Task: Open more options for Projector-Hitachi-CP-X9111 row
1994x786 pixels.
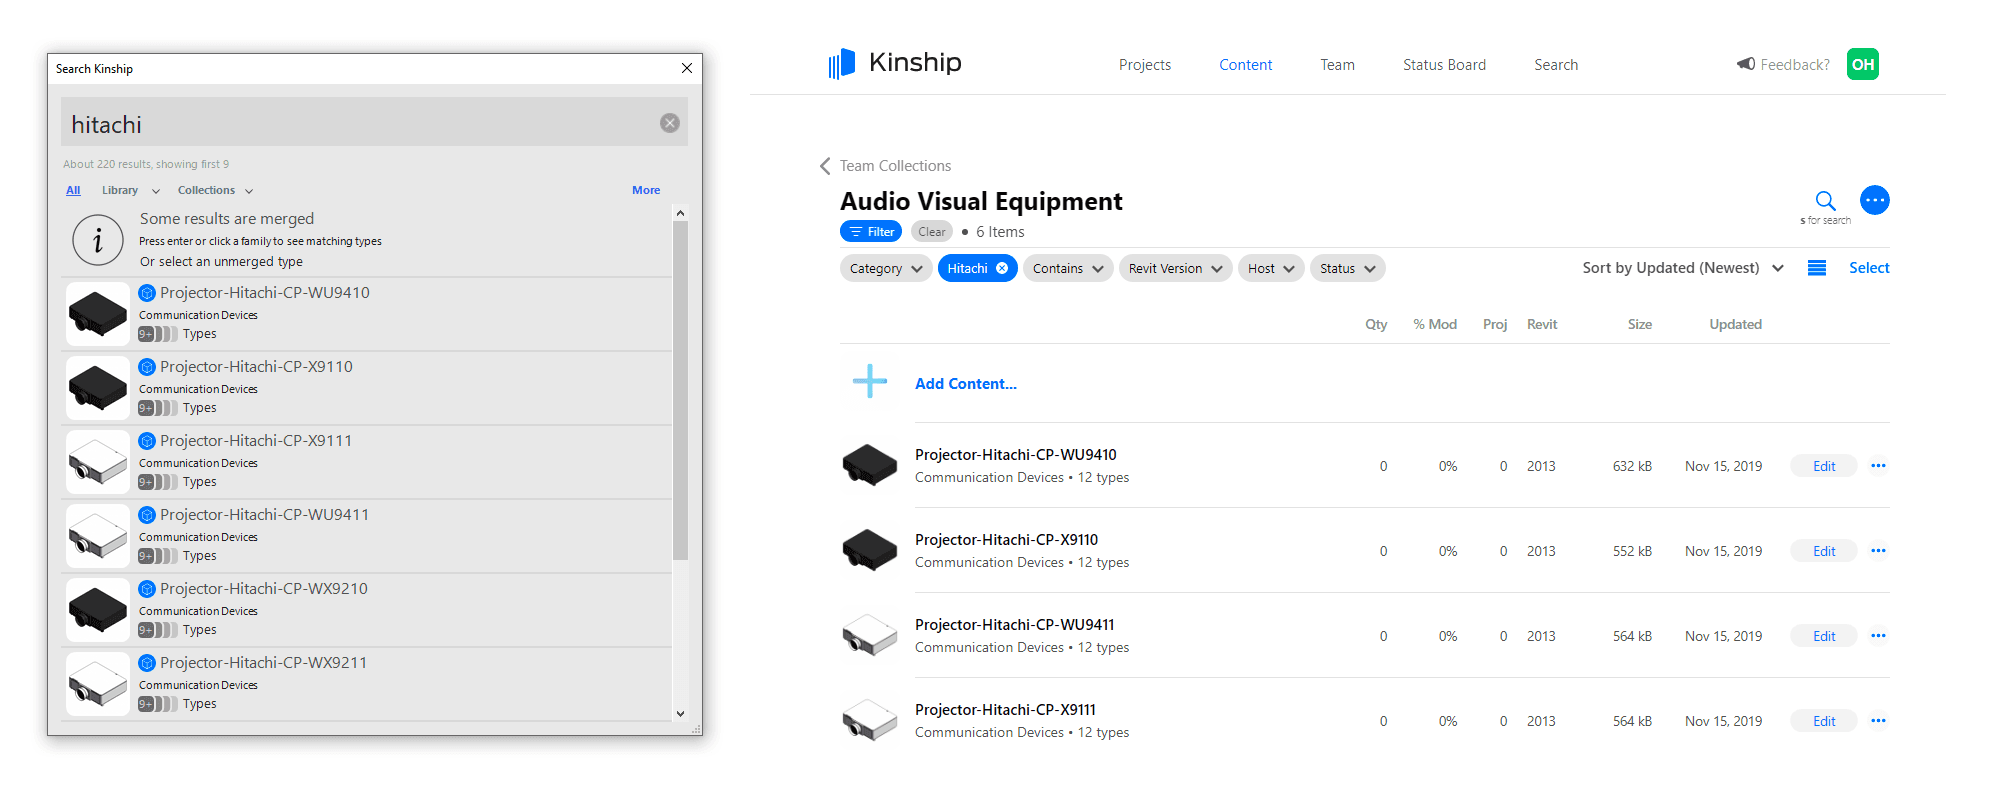Action: click(1878, 720)
